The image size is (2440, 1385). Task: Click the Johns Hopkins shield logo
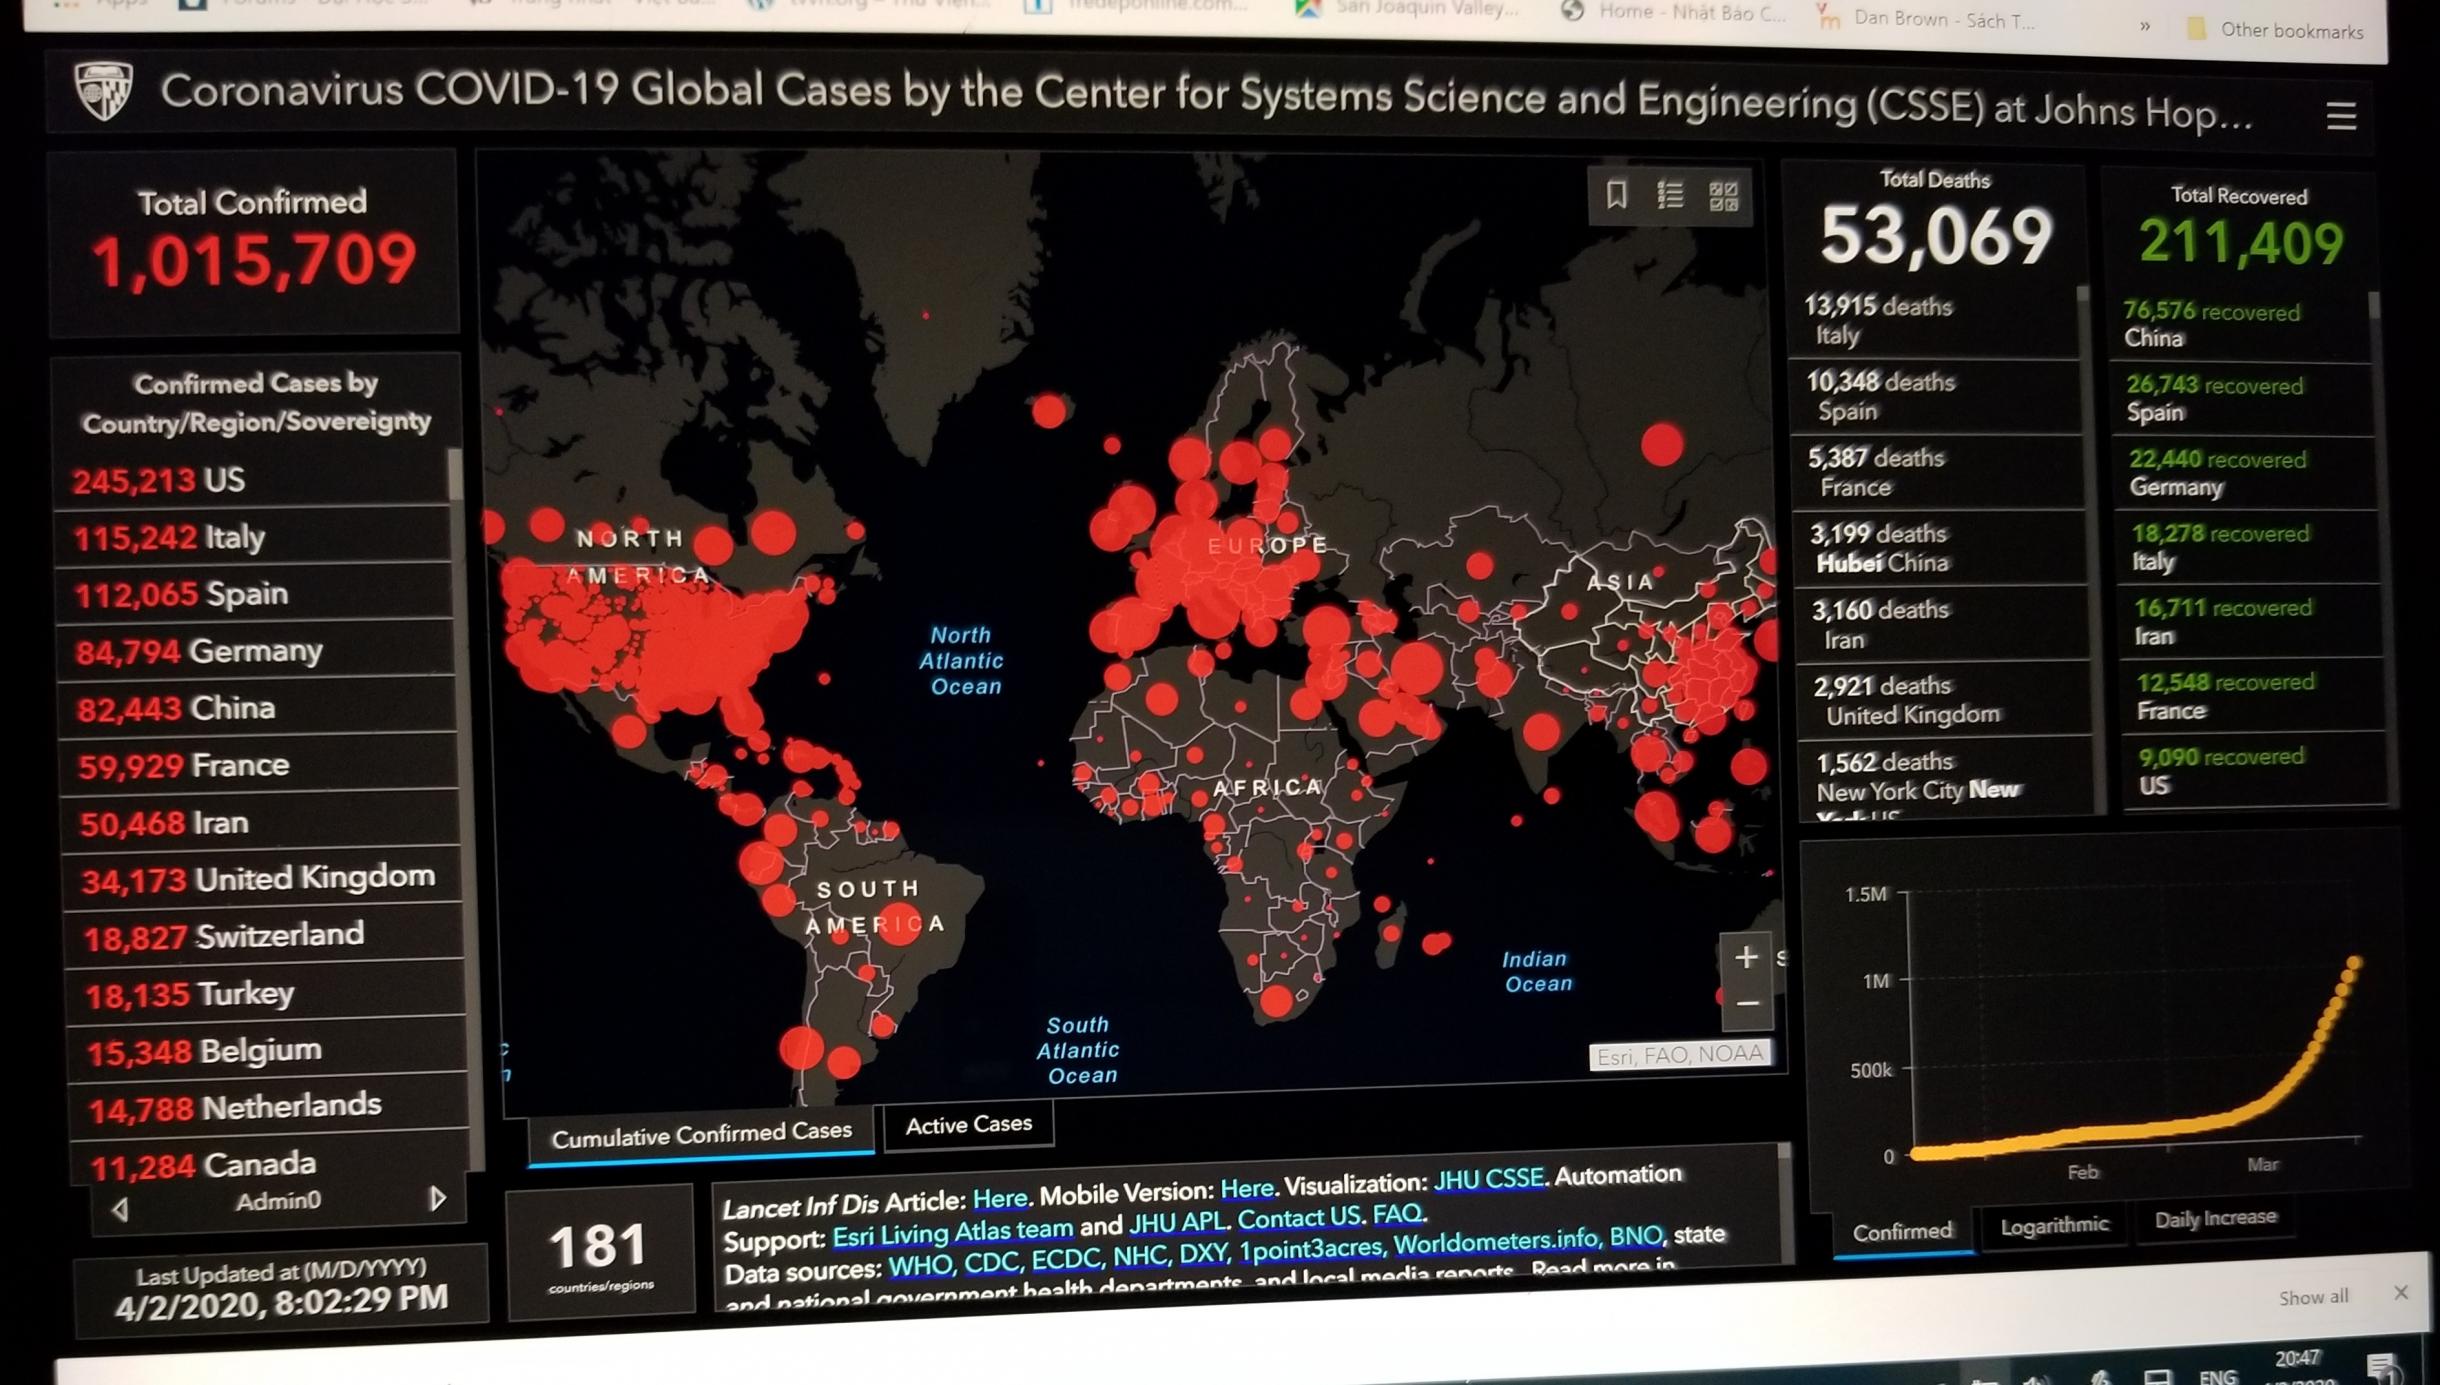[104, 91]
